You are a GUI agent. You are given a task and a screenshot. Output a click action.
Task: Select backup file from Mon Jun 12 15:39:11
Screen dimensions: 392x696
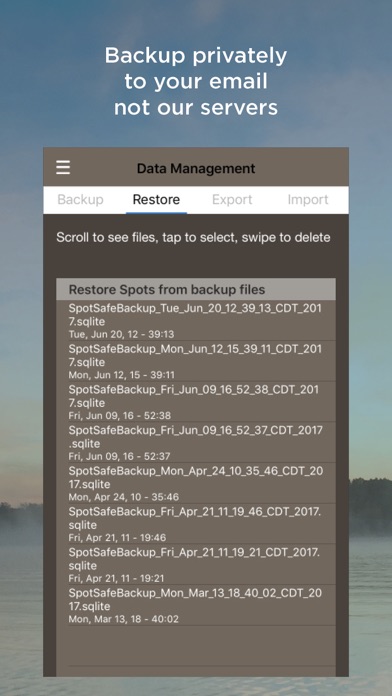(x=196, y=361)
